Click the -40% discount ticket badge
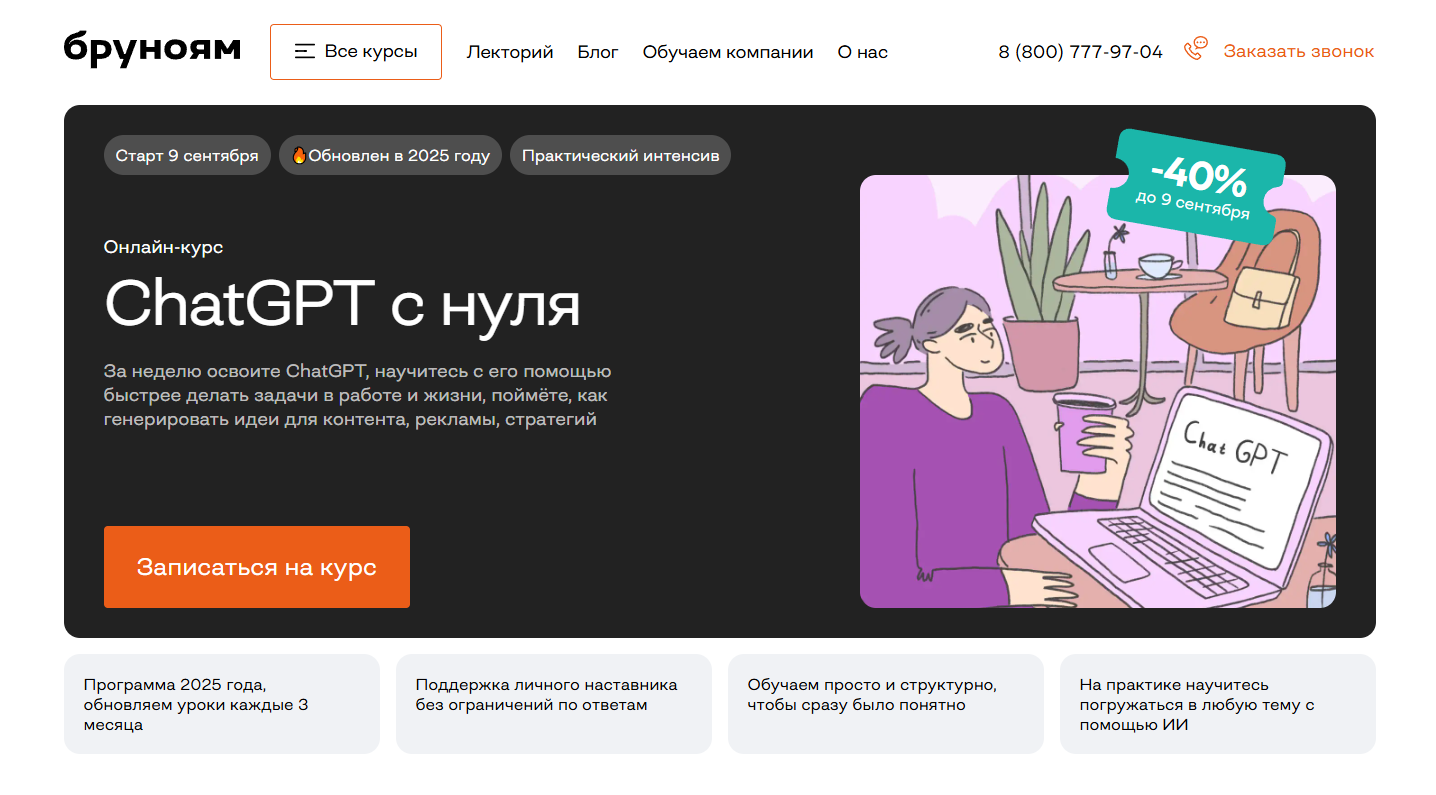This screenshot has height=795, width=1436. click(1196, 187)
